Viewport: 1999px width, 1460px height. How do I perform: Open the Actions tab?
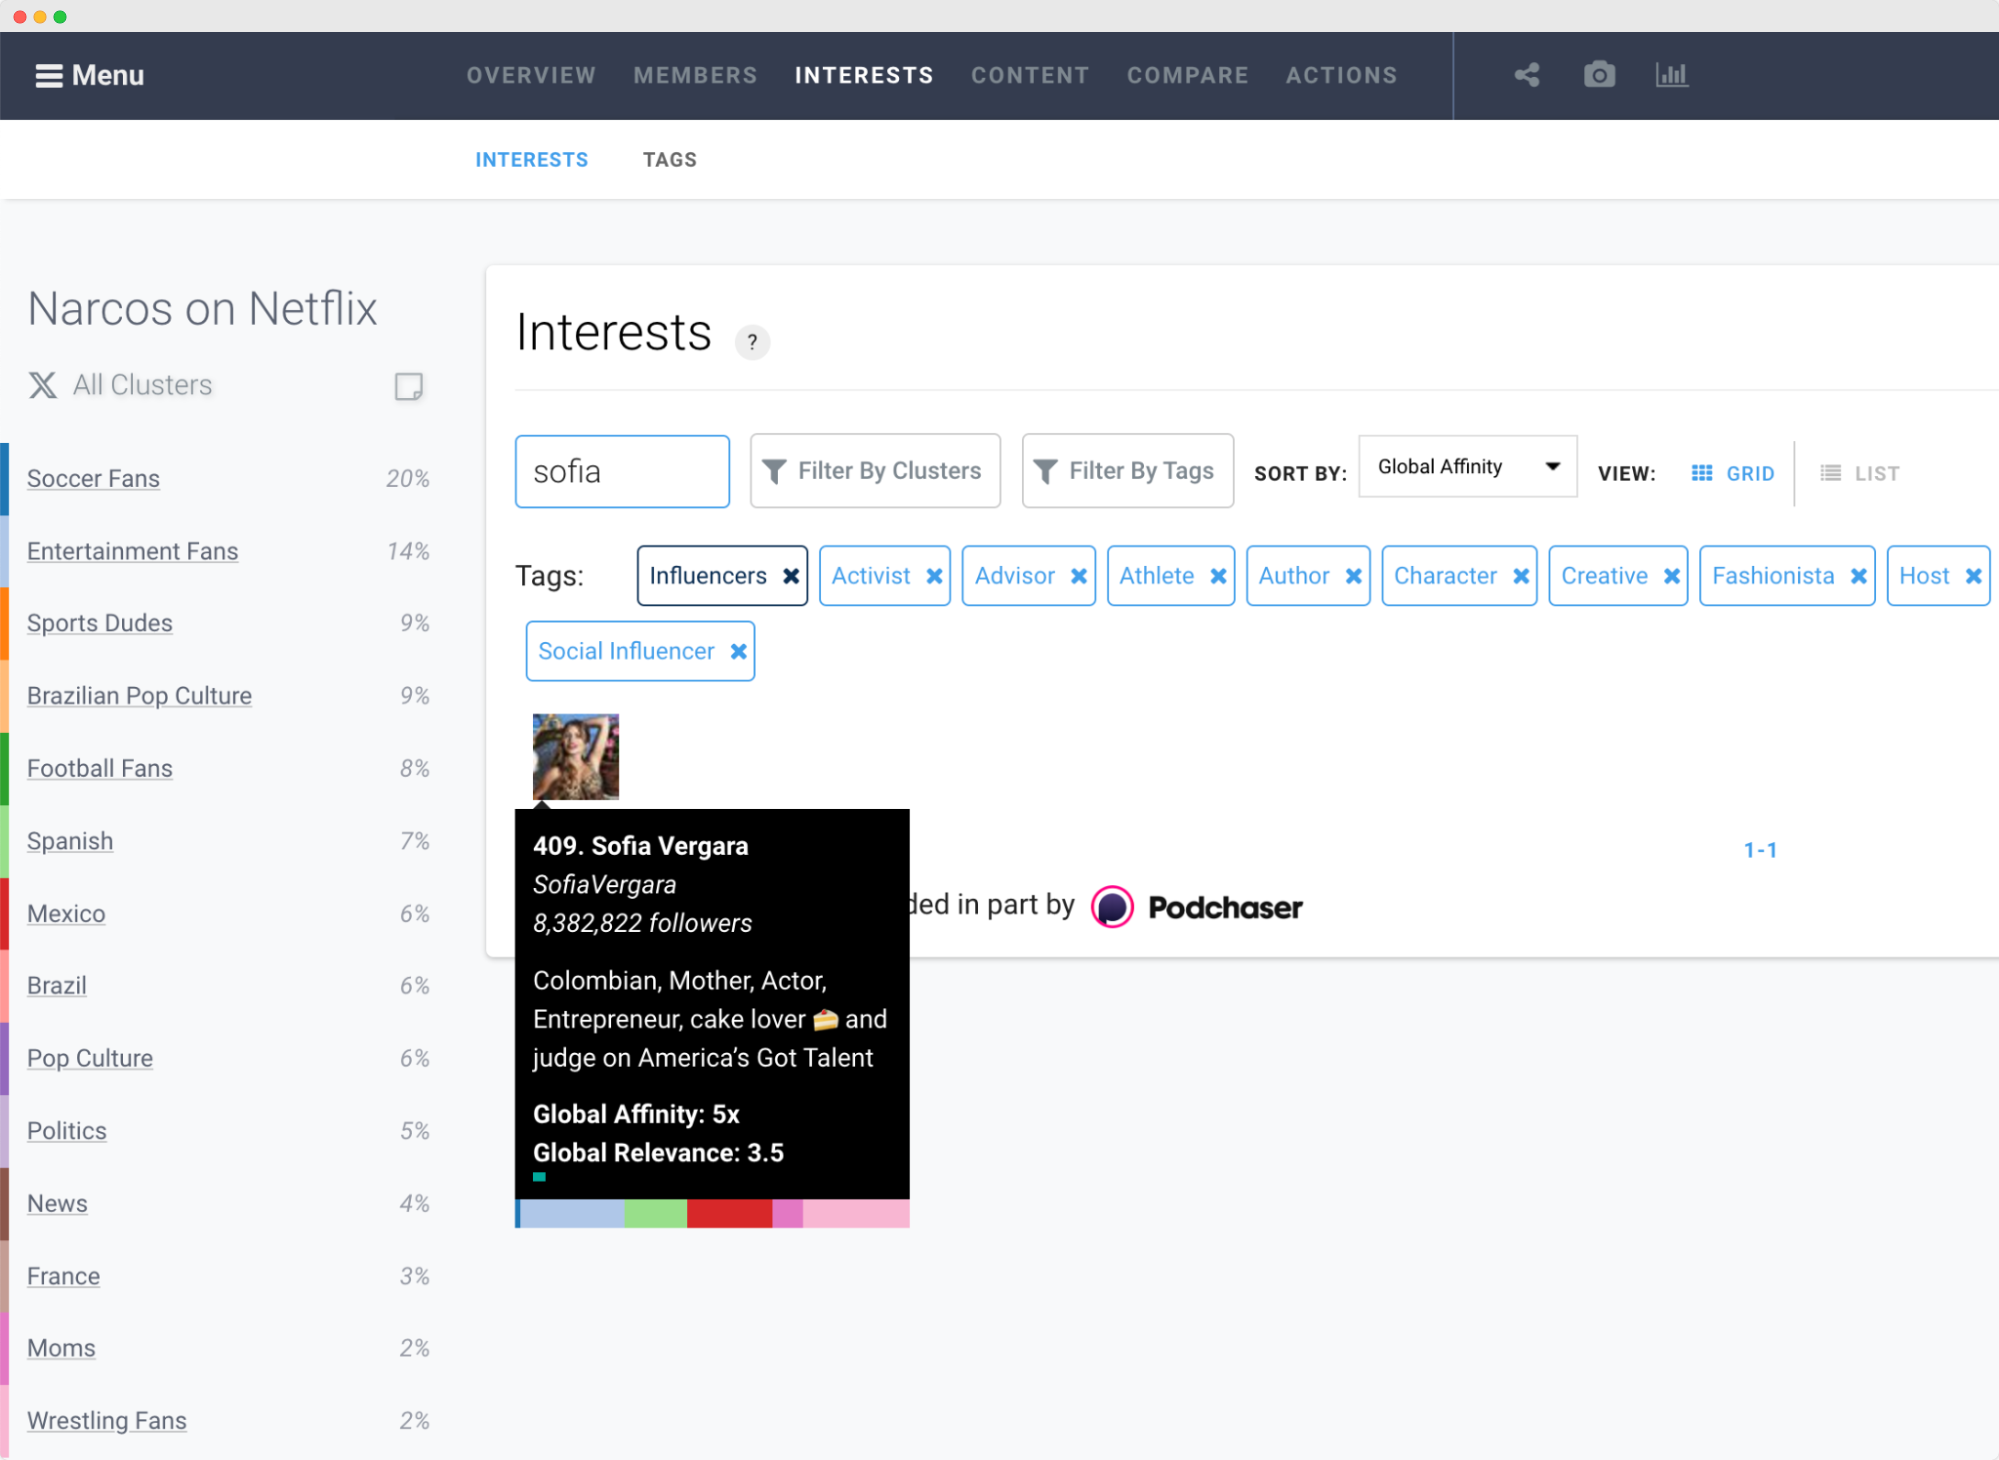(1341, 76)
